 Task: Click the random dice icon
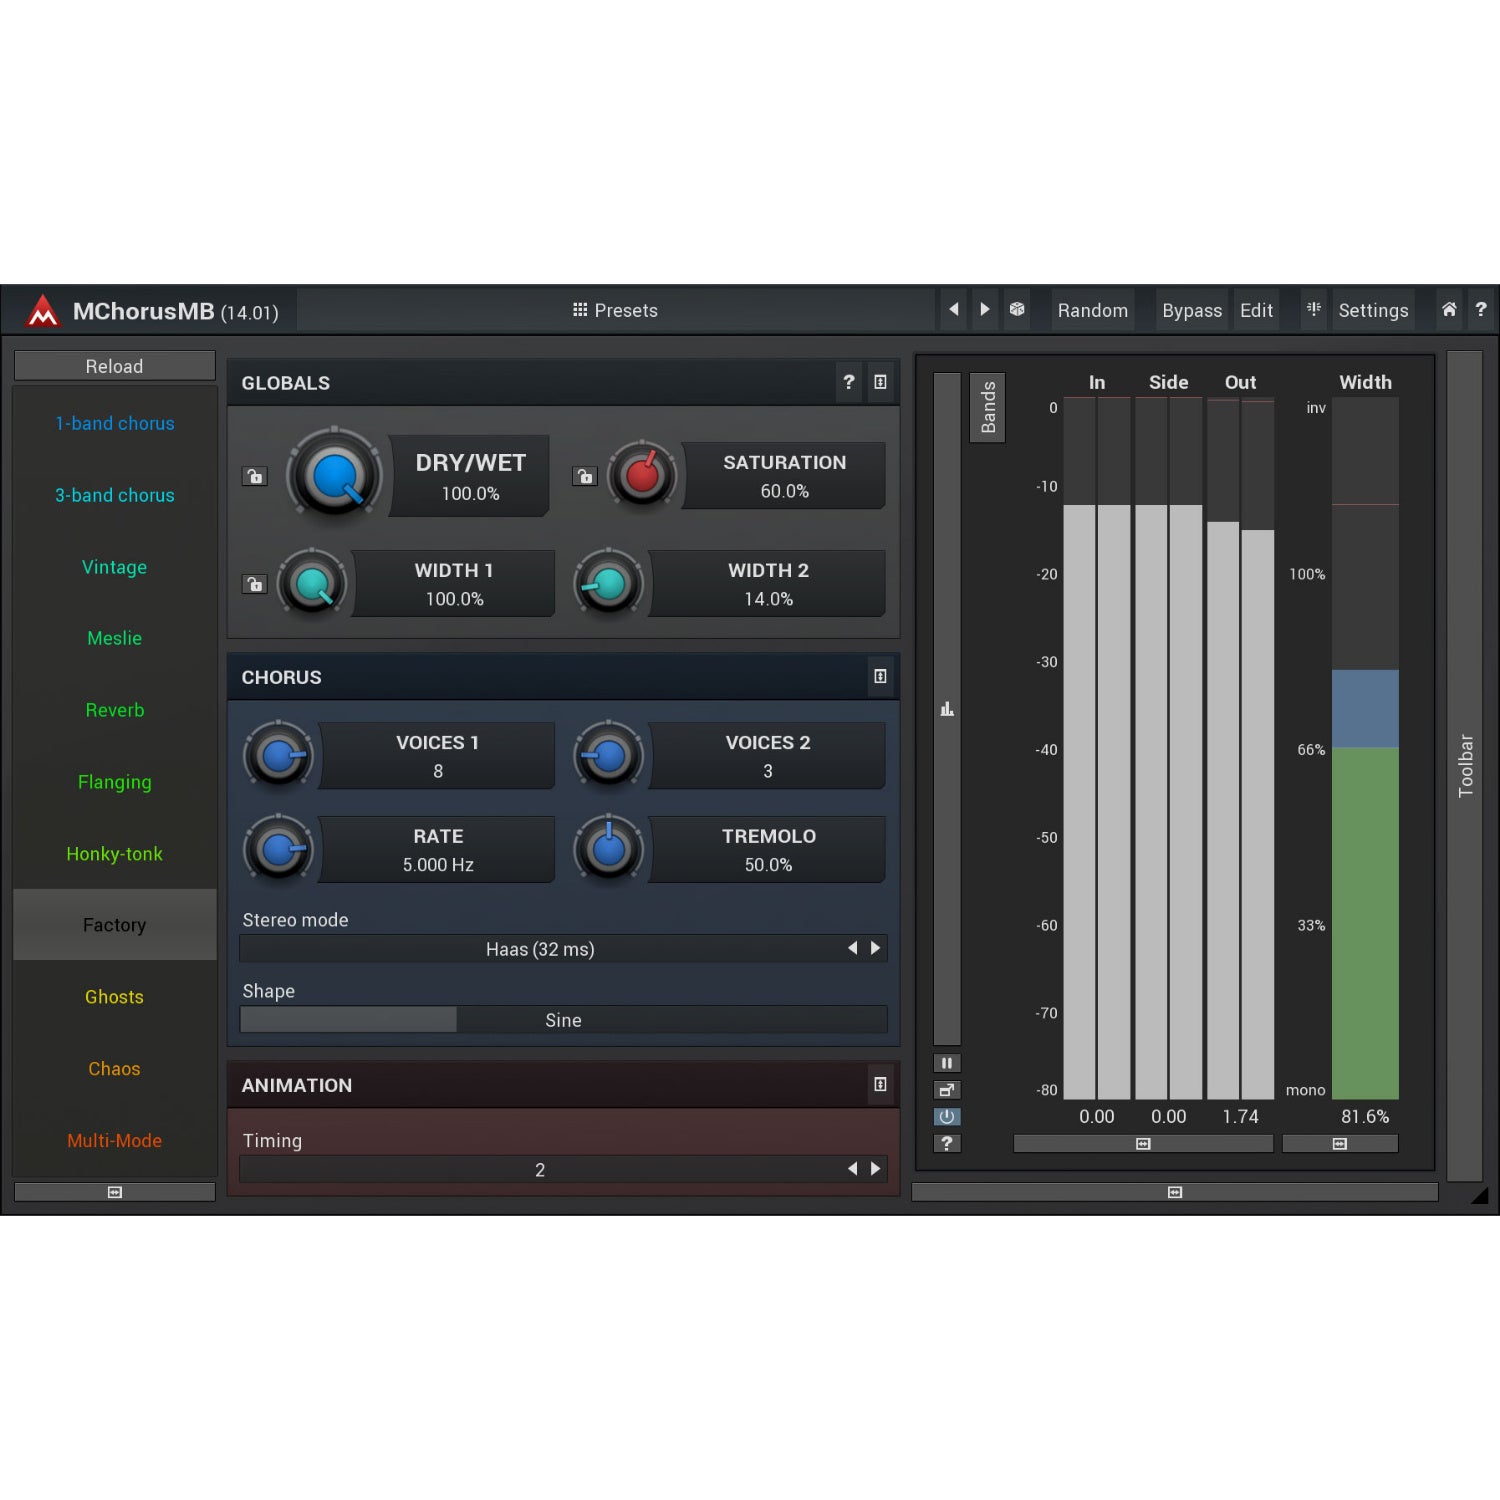[x=1017, y=310]
